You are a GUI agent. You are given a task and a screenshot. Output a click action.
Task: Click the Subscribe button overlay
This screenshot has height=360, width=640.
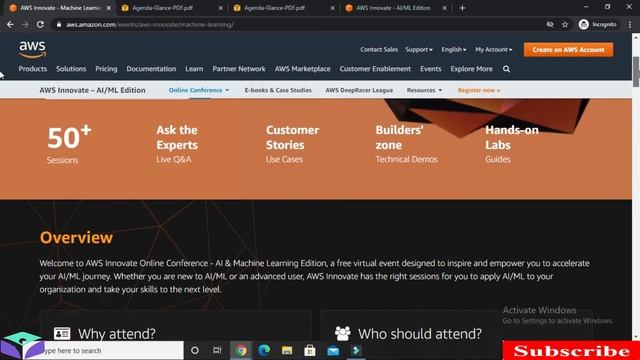[x=571, y=351]
